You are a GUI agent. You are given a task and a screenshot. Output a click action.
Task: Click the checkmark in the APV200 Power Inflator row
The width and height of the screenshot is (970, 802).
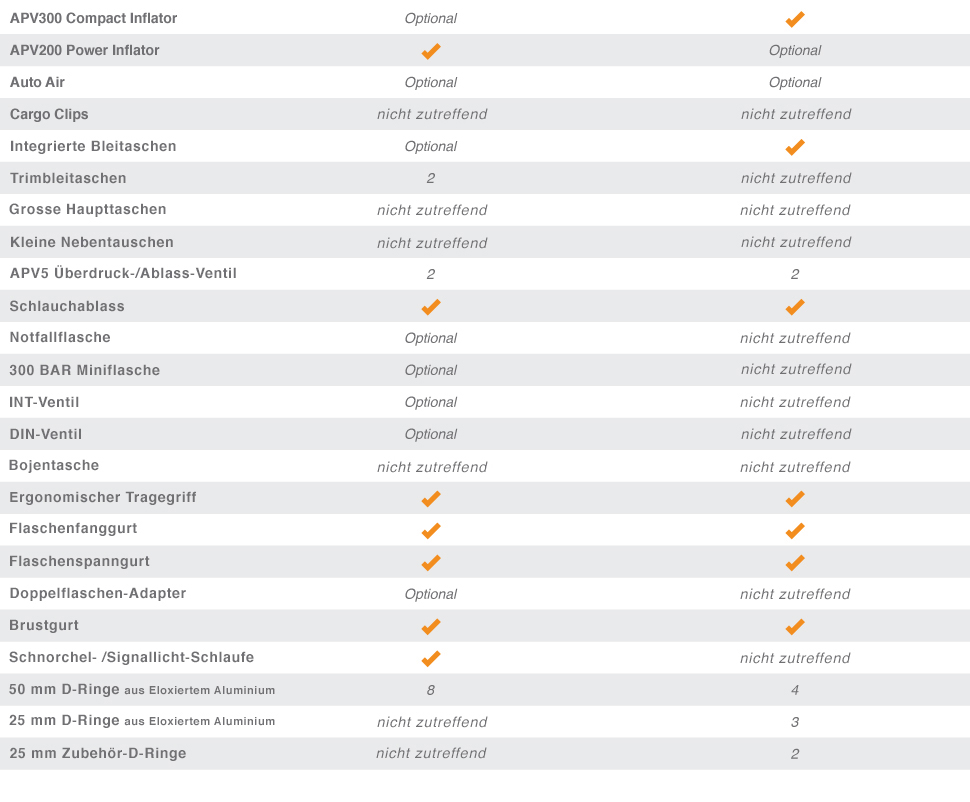pos(431,51)
